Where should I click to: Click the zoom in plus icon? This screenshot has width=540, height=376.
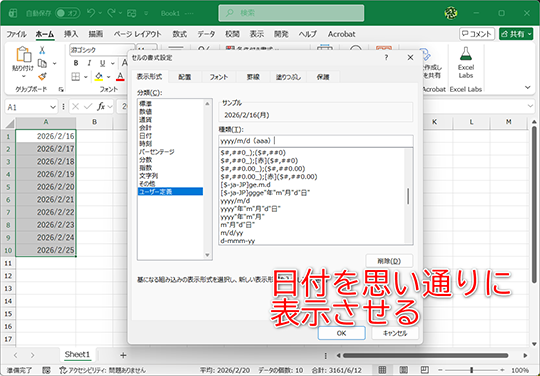point(502,370)
